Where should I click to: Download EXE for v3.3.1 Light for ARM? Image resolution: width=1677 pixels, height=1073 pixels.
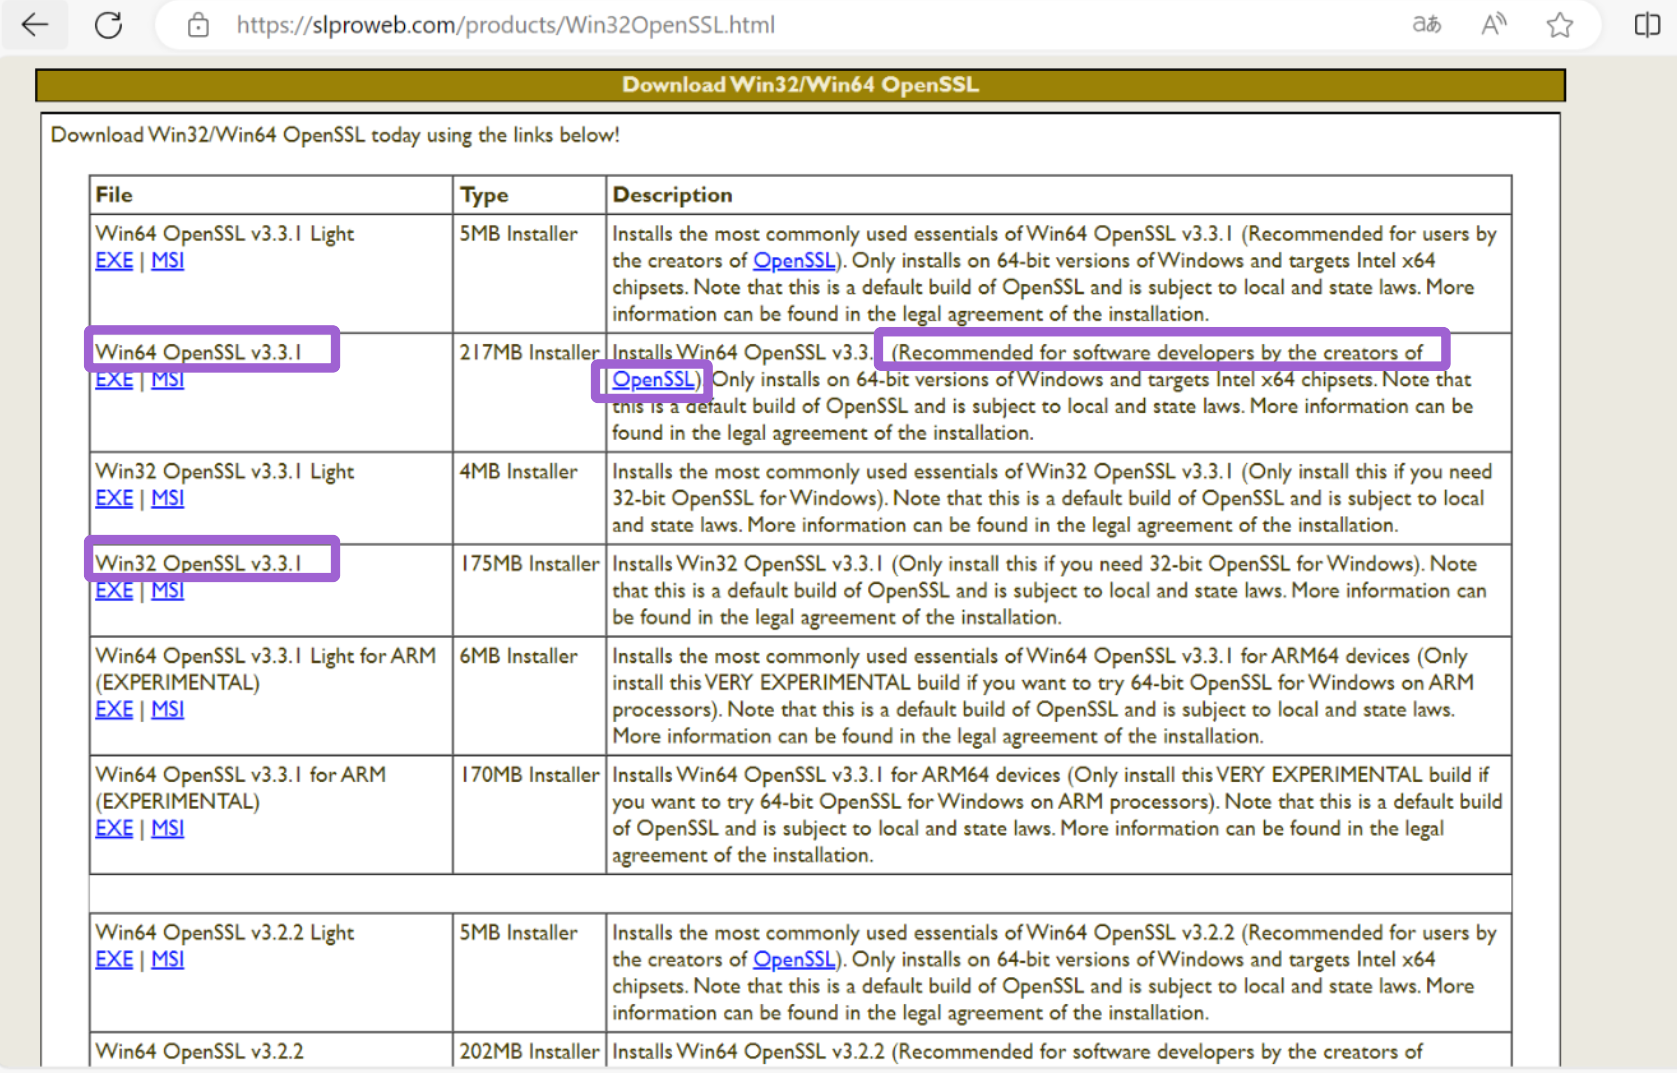(114, 709)
